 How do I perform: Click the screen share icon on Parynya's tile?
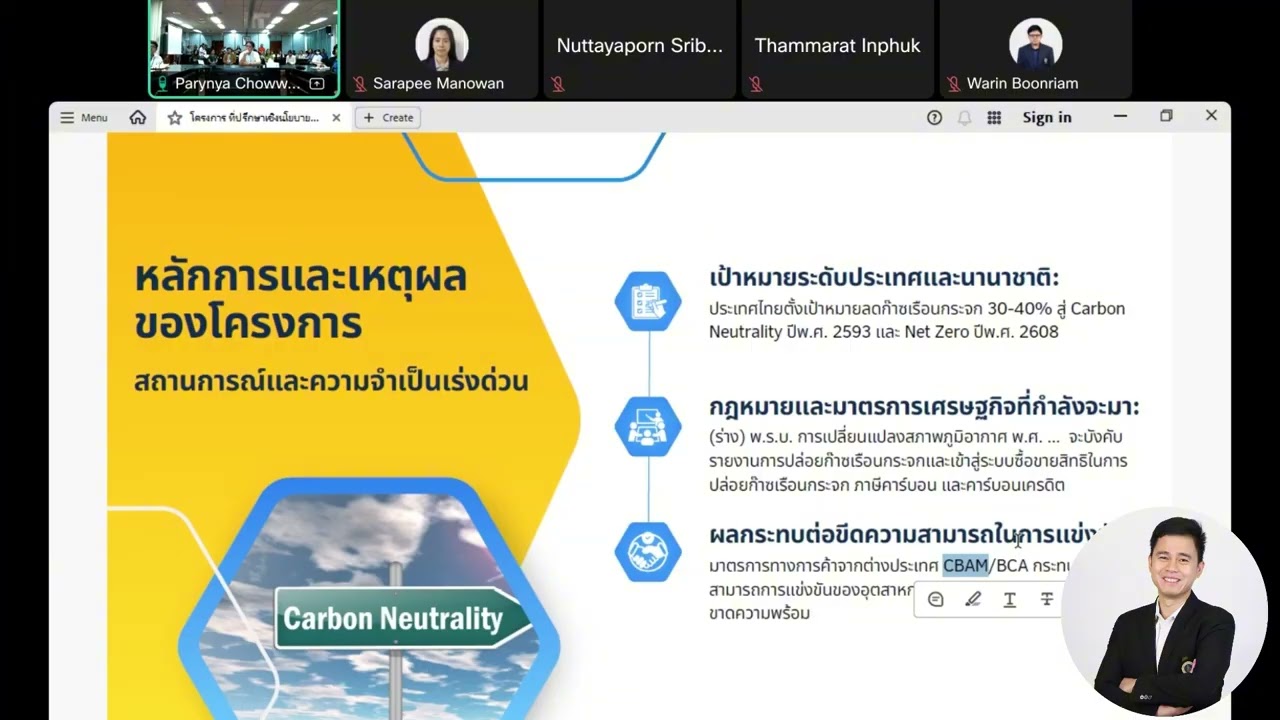pos(317,84)
